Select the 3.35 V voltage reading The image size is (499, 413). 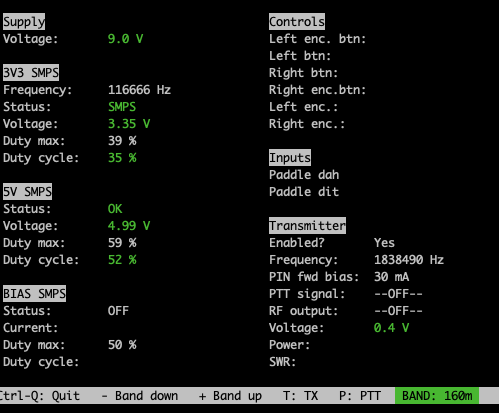[129, 124]
